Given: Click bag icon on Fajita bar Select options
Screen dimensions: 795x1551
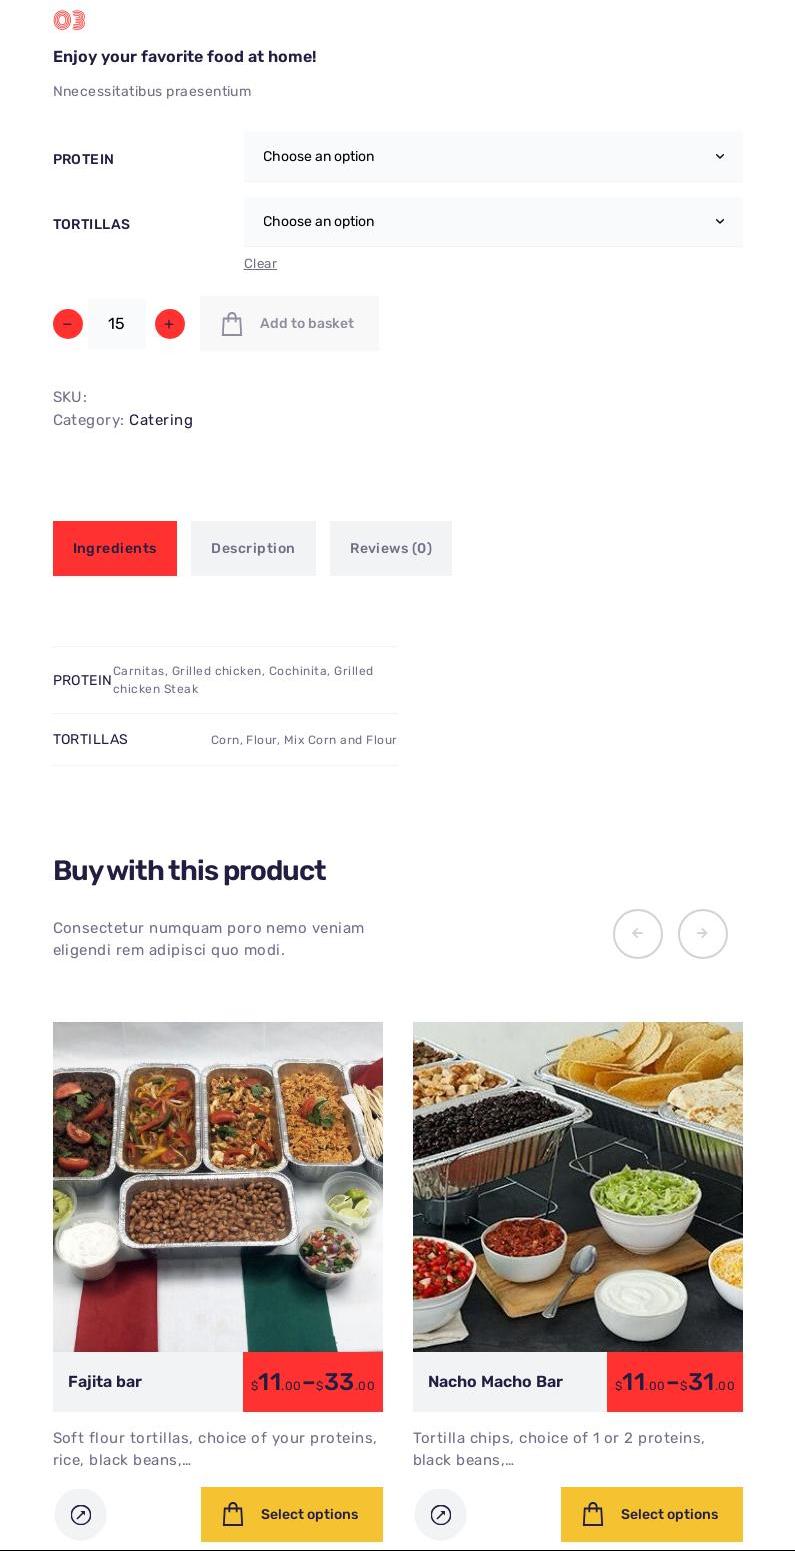Looking at the screenshot, I should click(233, 1514).
